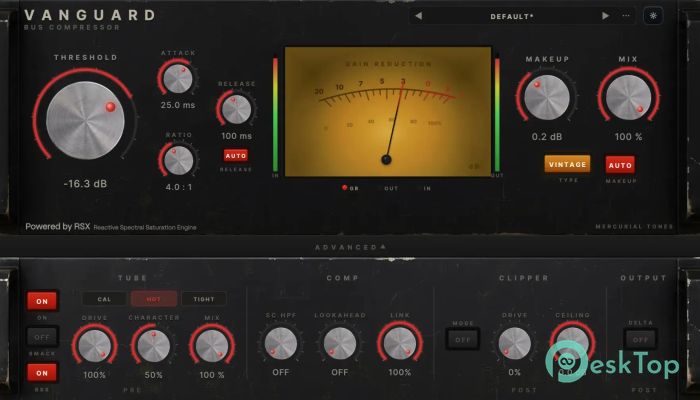Click the Tube Mix knob
The width and height of the screenshot is (700, 400).
(212, 346)
